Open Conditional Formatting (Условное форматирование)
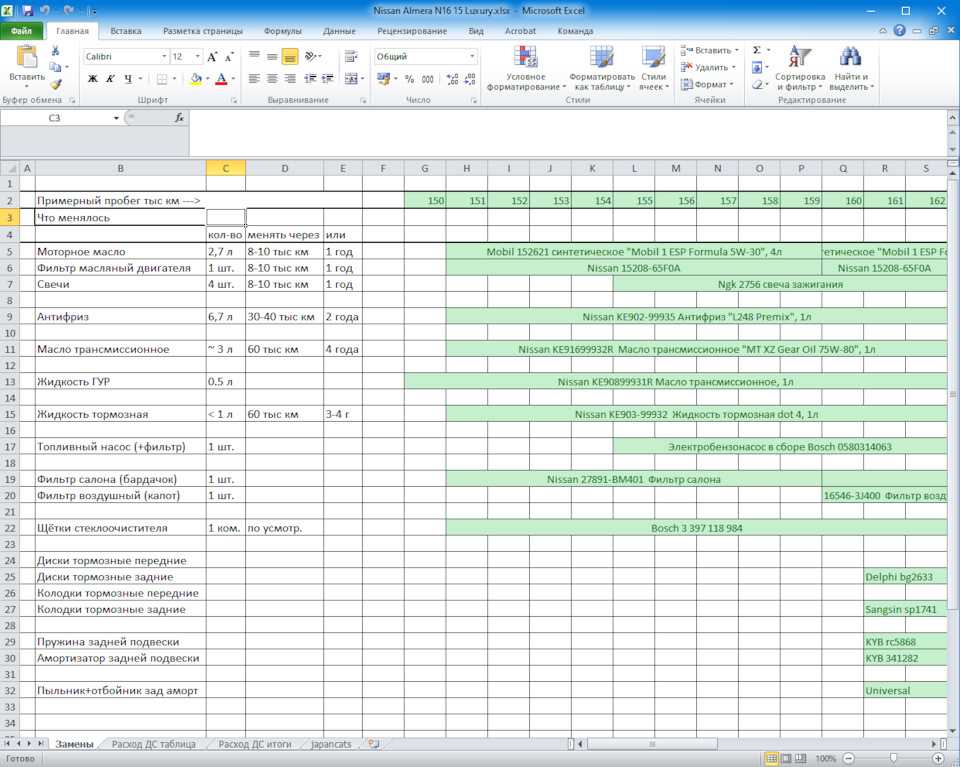The height and width of the screenshot is (767, 960). pyautogui.click(x=525, y=68)
